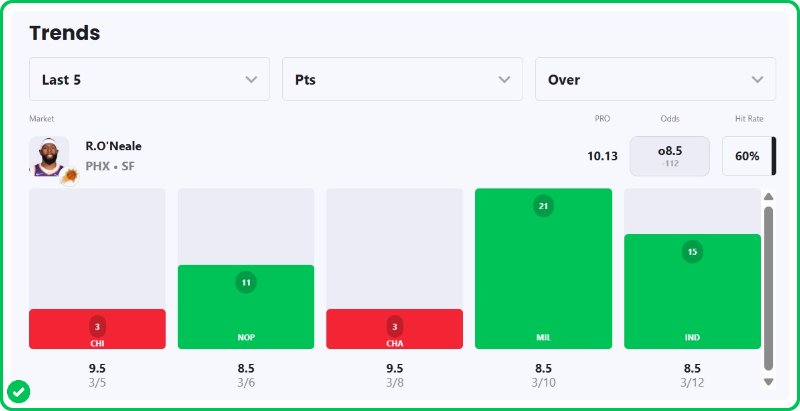The width and height of the screenshot is (800, 411).
Task: Click the 3 points badge on the CHA bar
Action: point(394,326)
